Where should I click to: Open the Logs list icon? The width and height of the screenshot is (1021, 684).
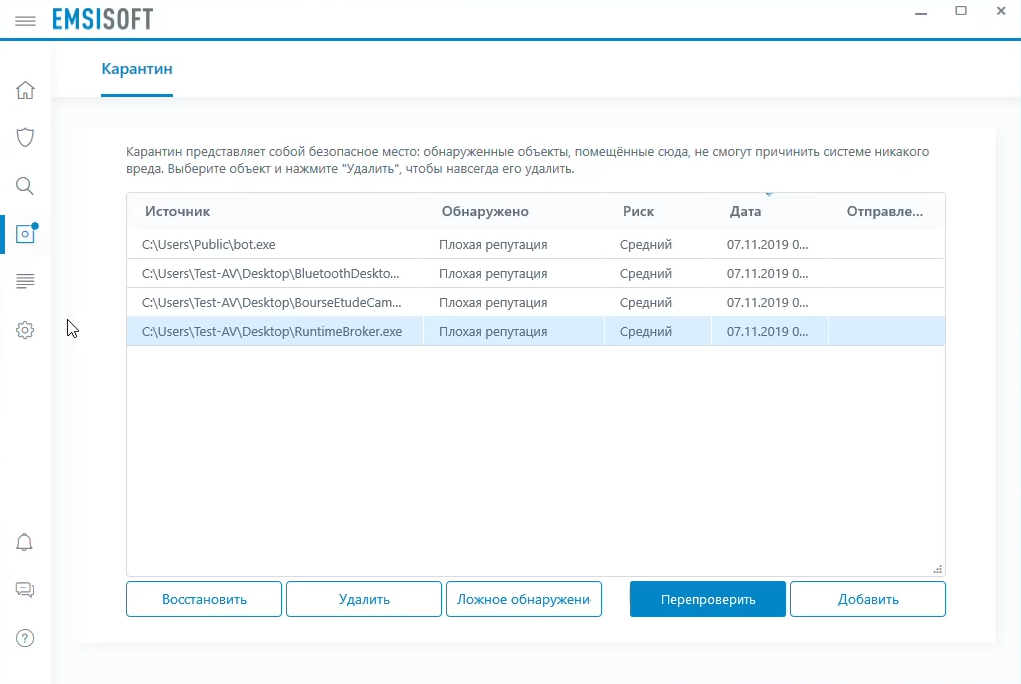26,282
